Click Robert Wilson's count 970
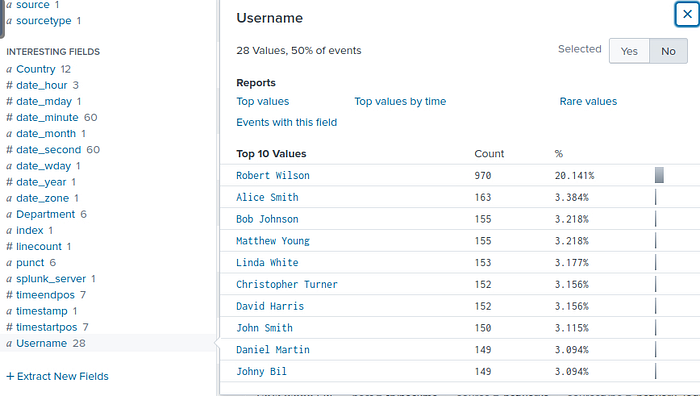This screenshot has width=700, height=396. [483, 175]
